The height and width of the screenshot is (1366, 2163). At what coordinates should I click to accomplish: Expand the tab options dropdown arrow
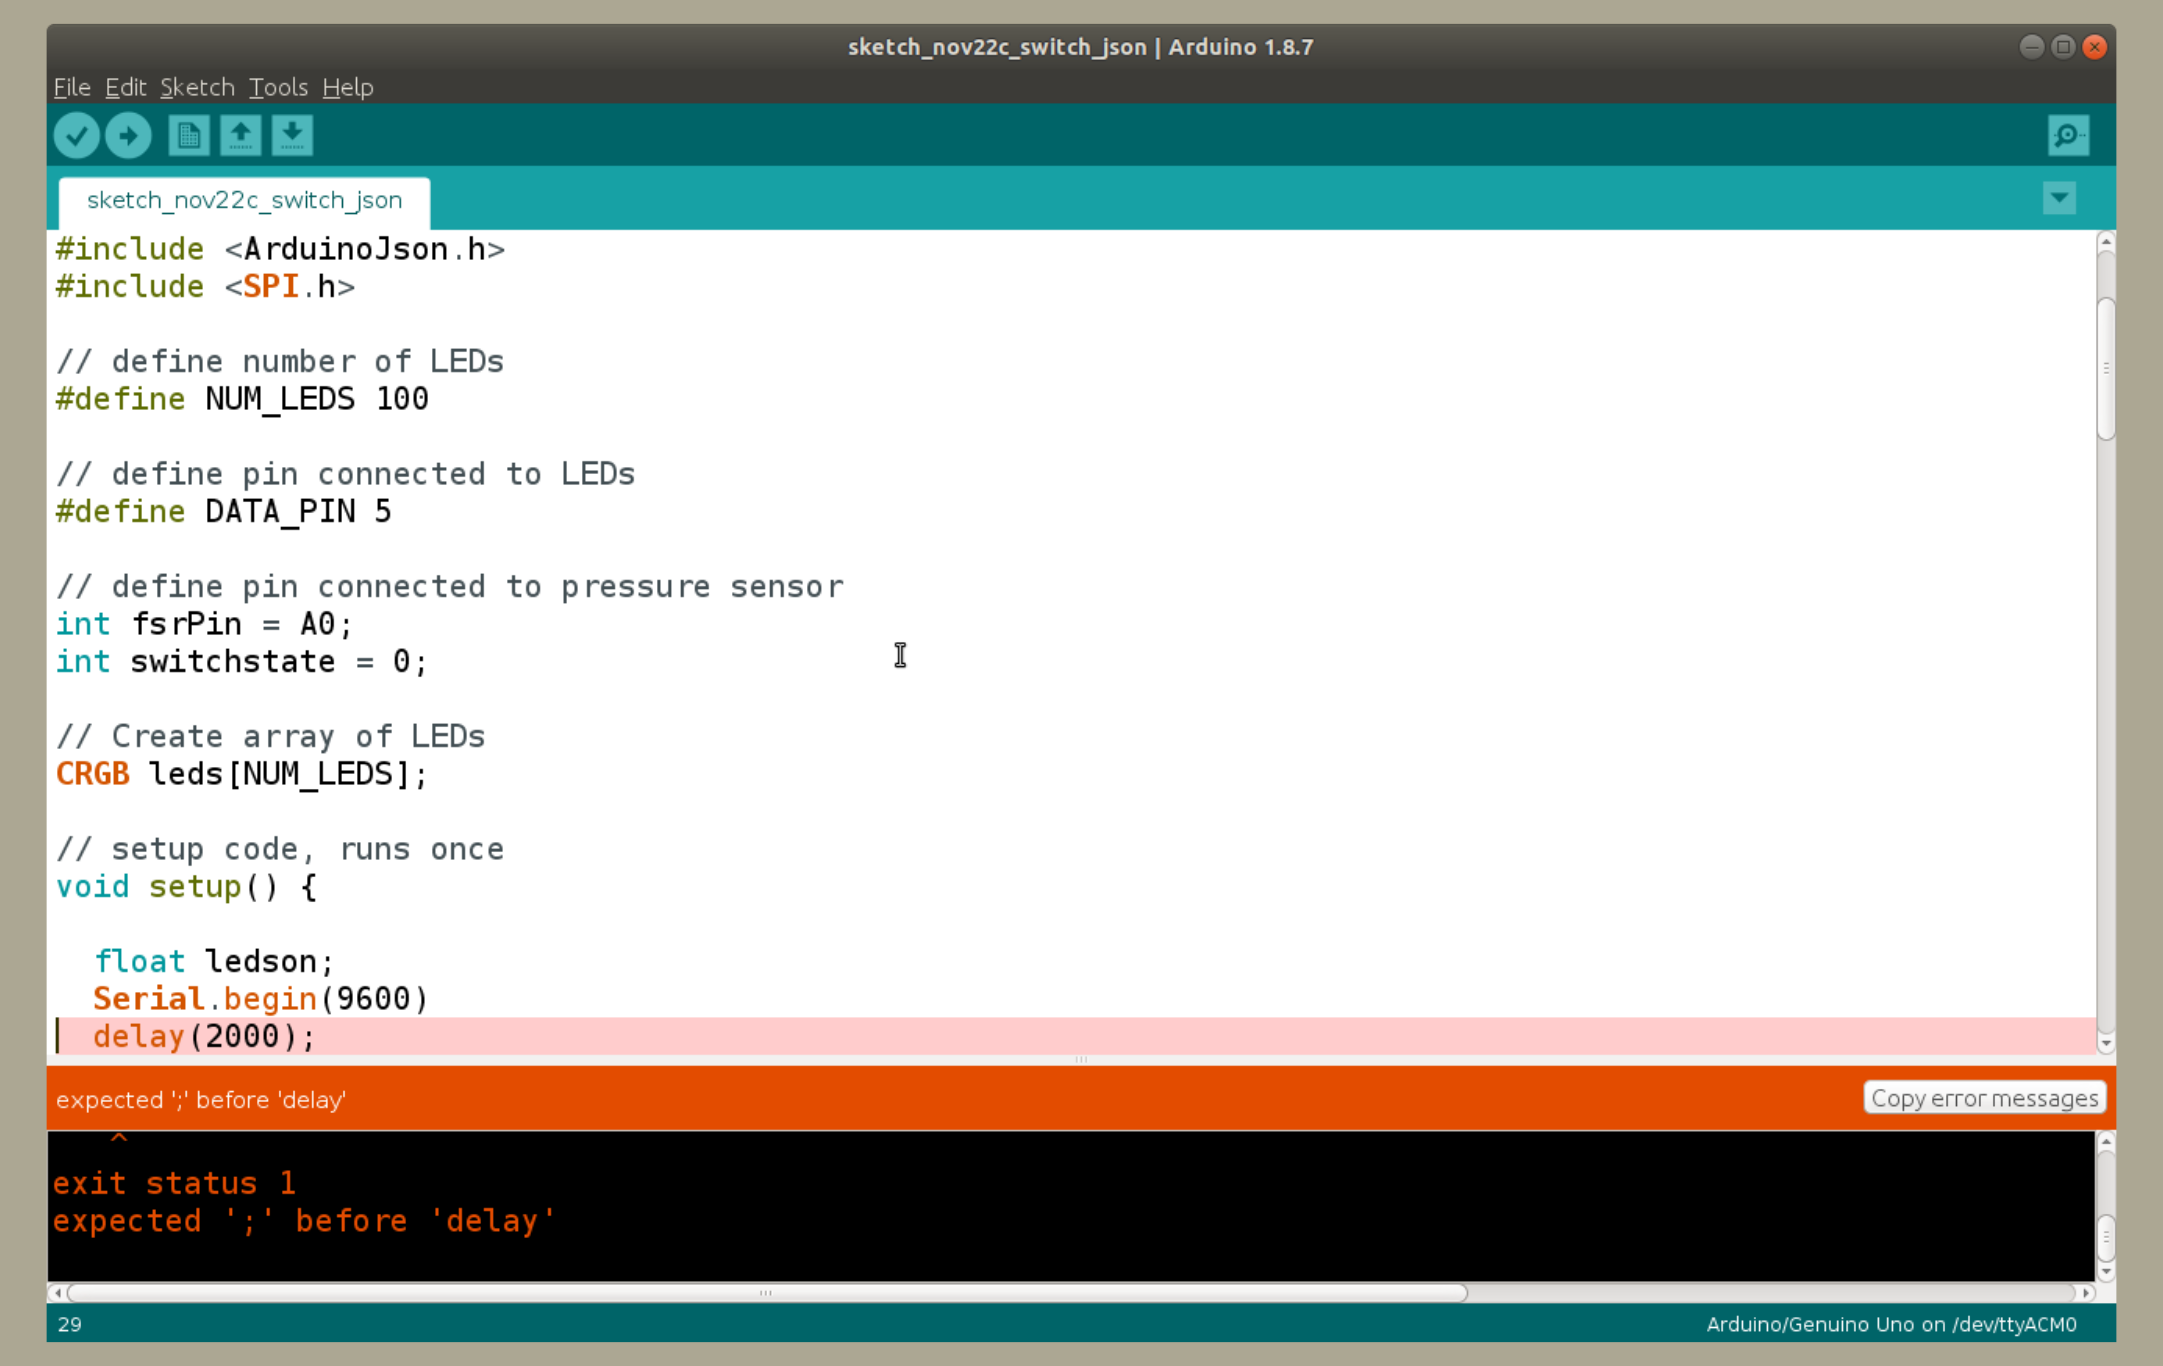click(x=2059, y=198)
